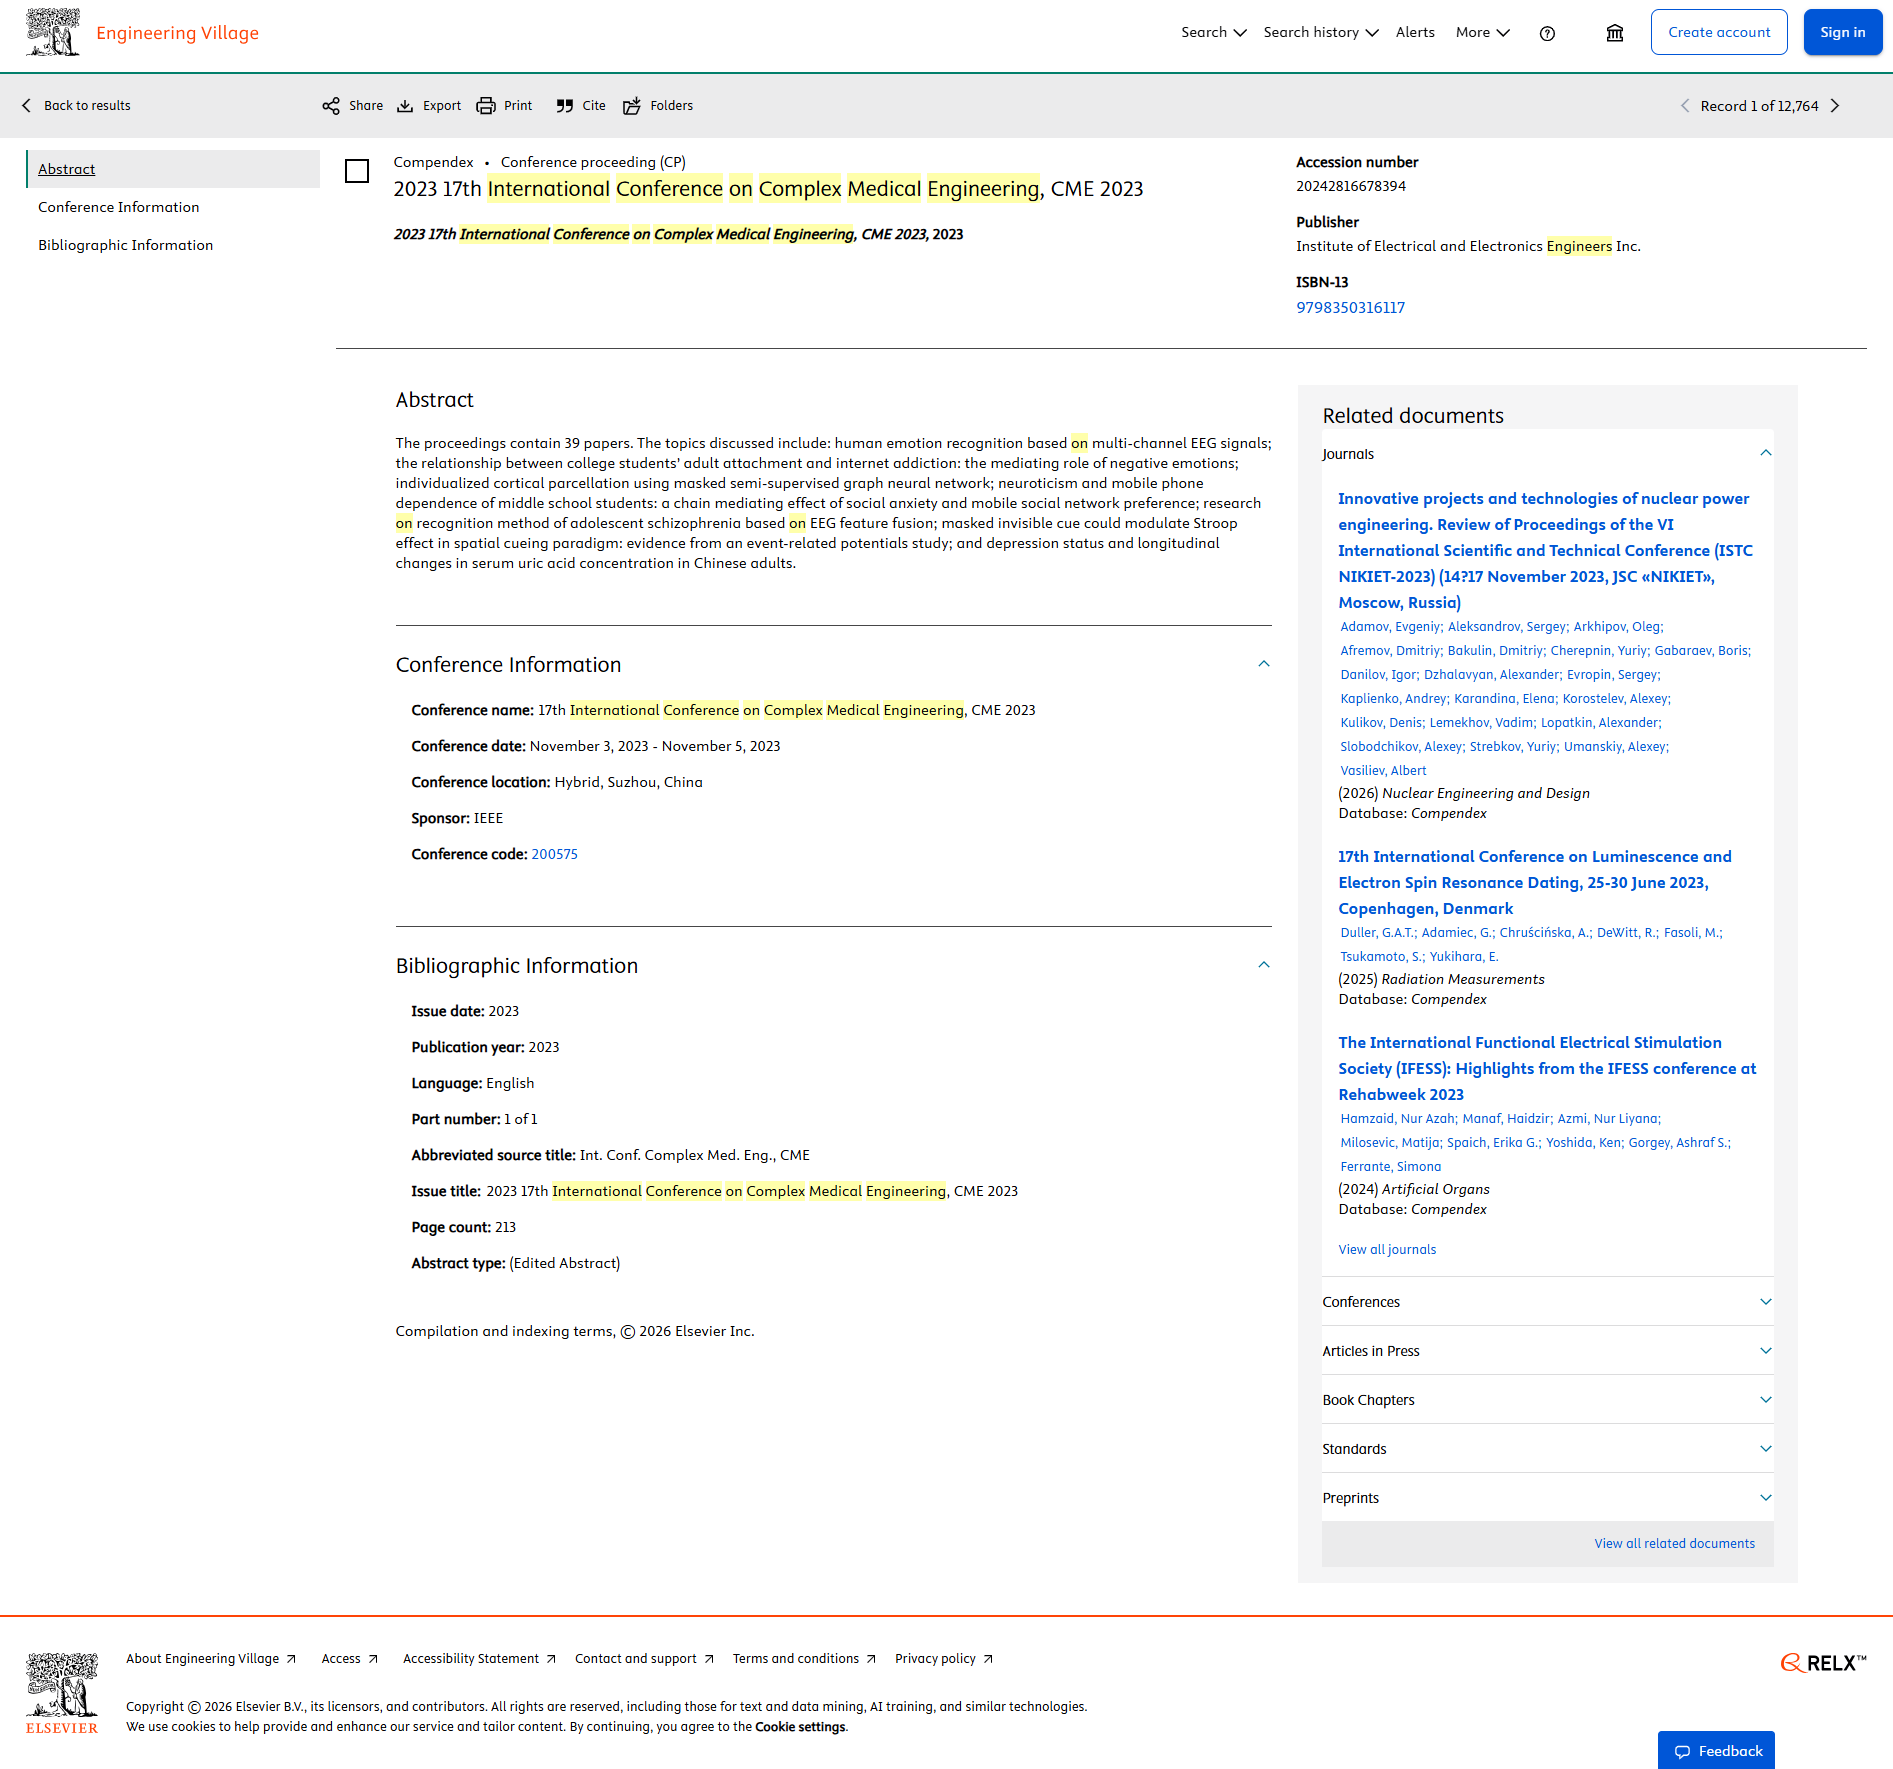Open the Cite quotation icon

[565, 106]
